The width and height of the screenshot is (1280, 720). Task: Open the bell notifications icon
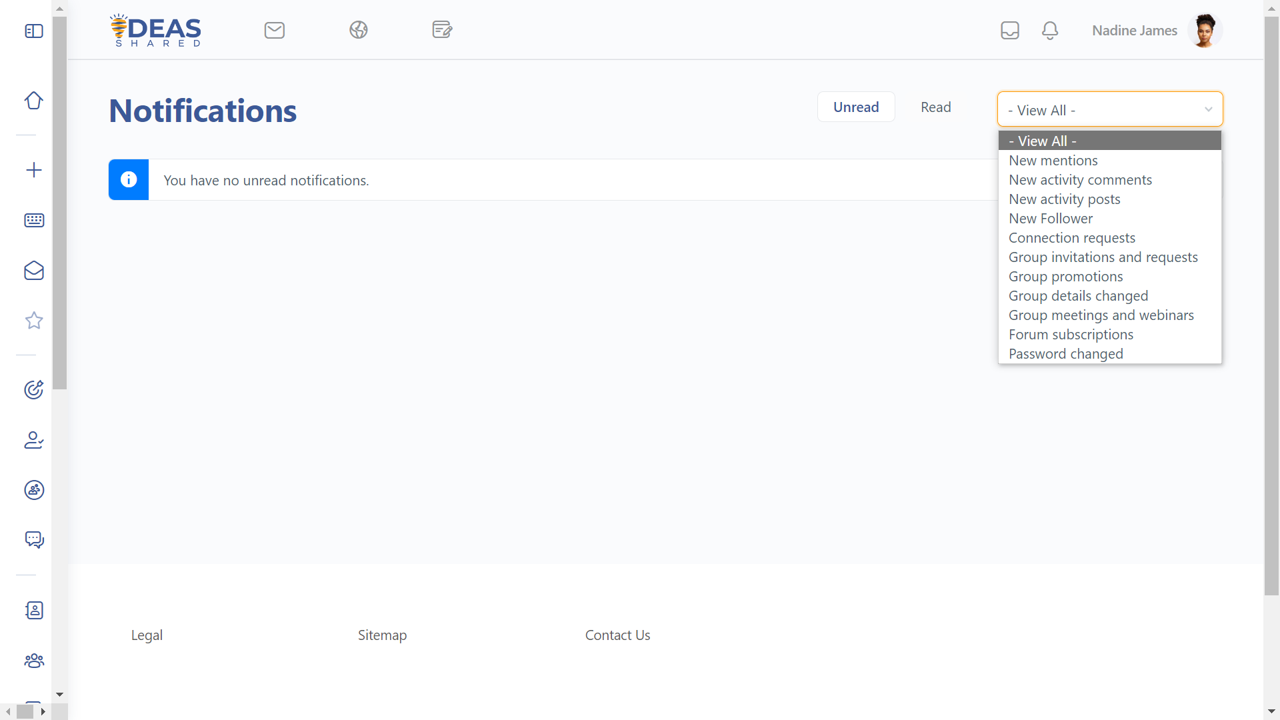pos(1050,31)
